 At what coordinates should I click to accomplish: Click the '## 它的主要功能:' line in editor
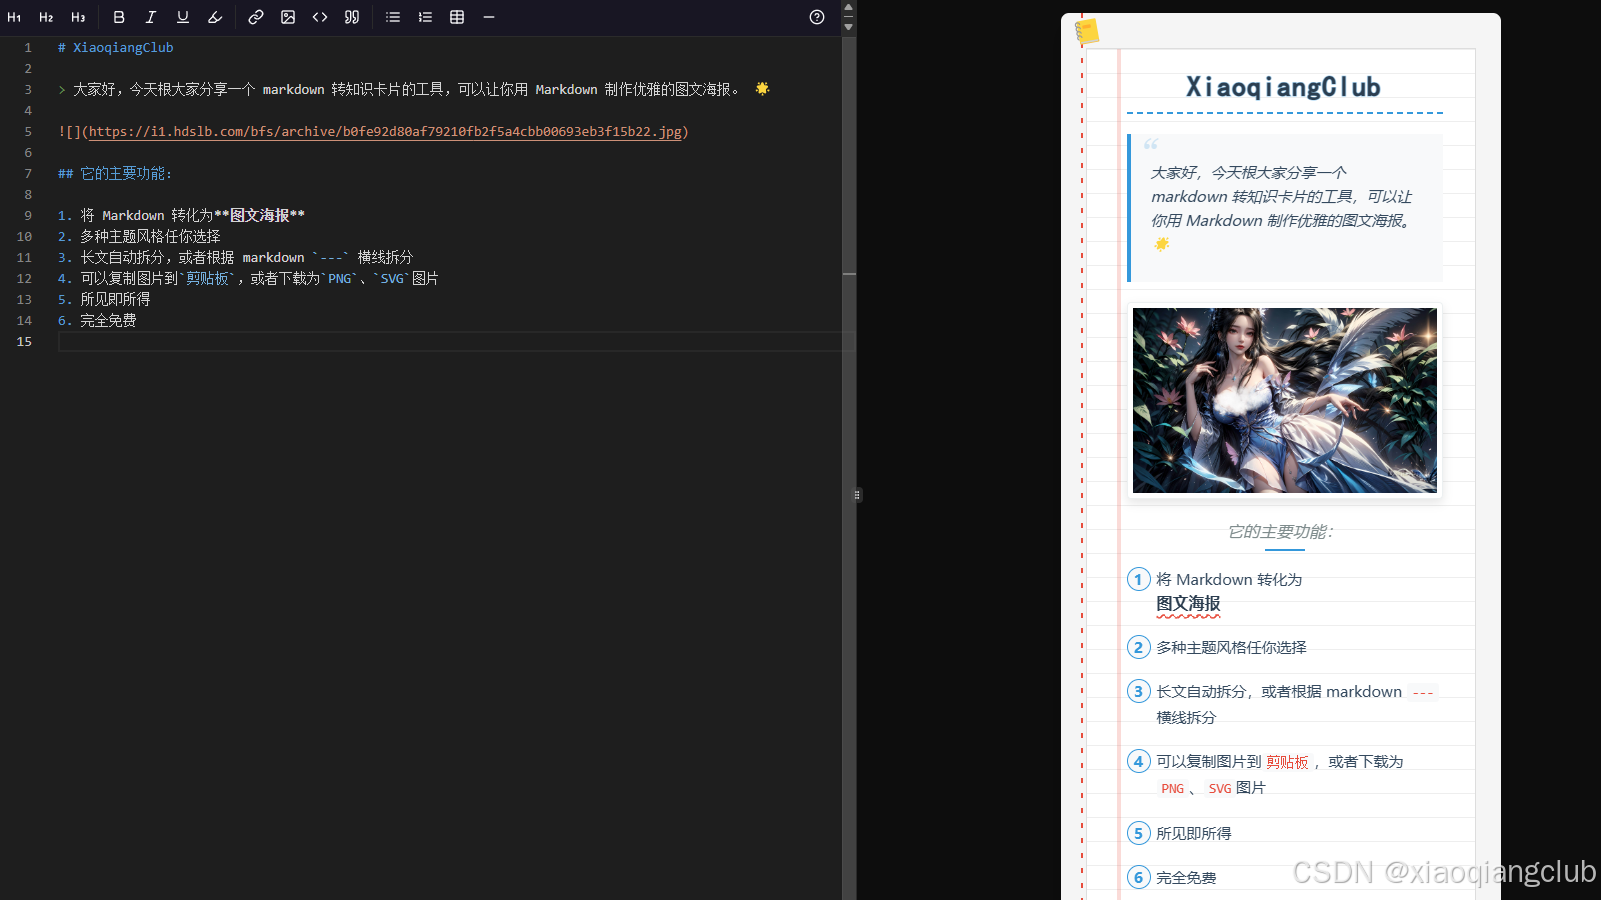pos(115,174)
